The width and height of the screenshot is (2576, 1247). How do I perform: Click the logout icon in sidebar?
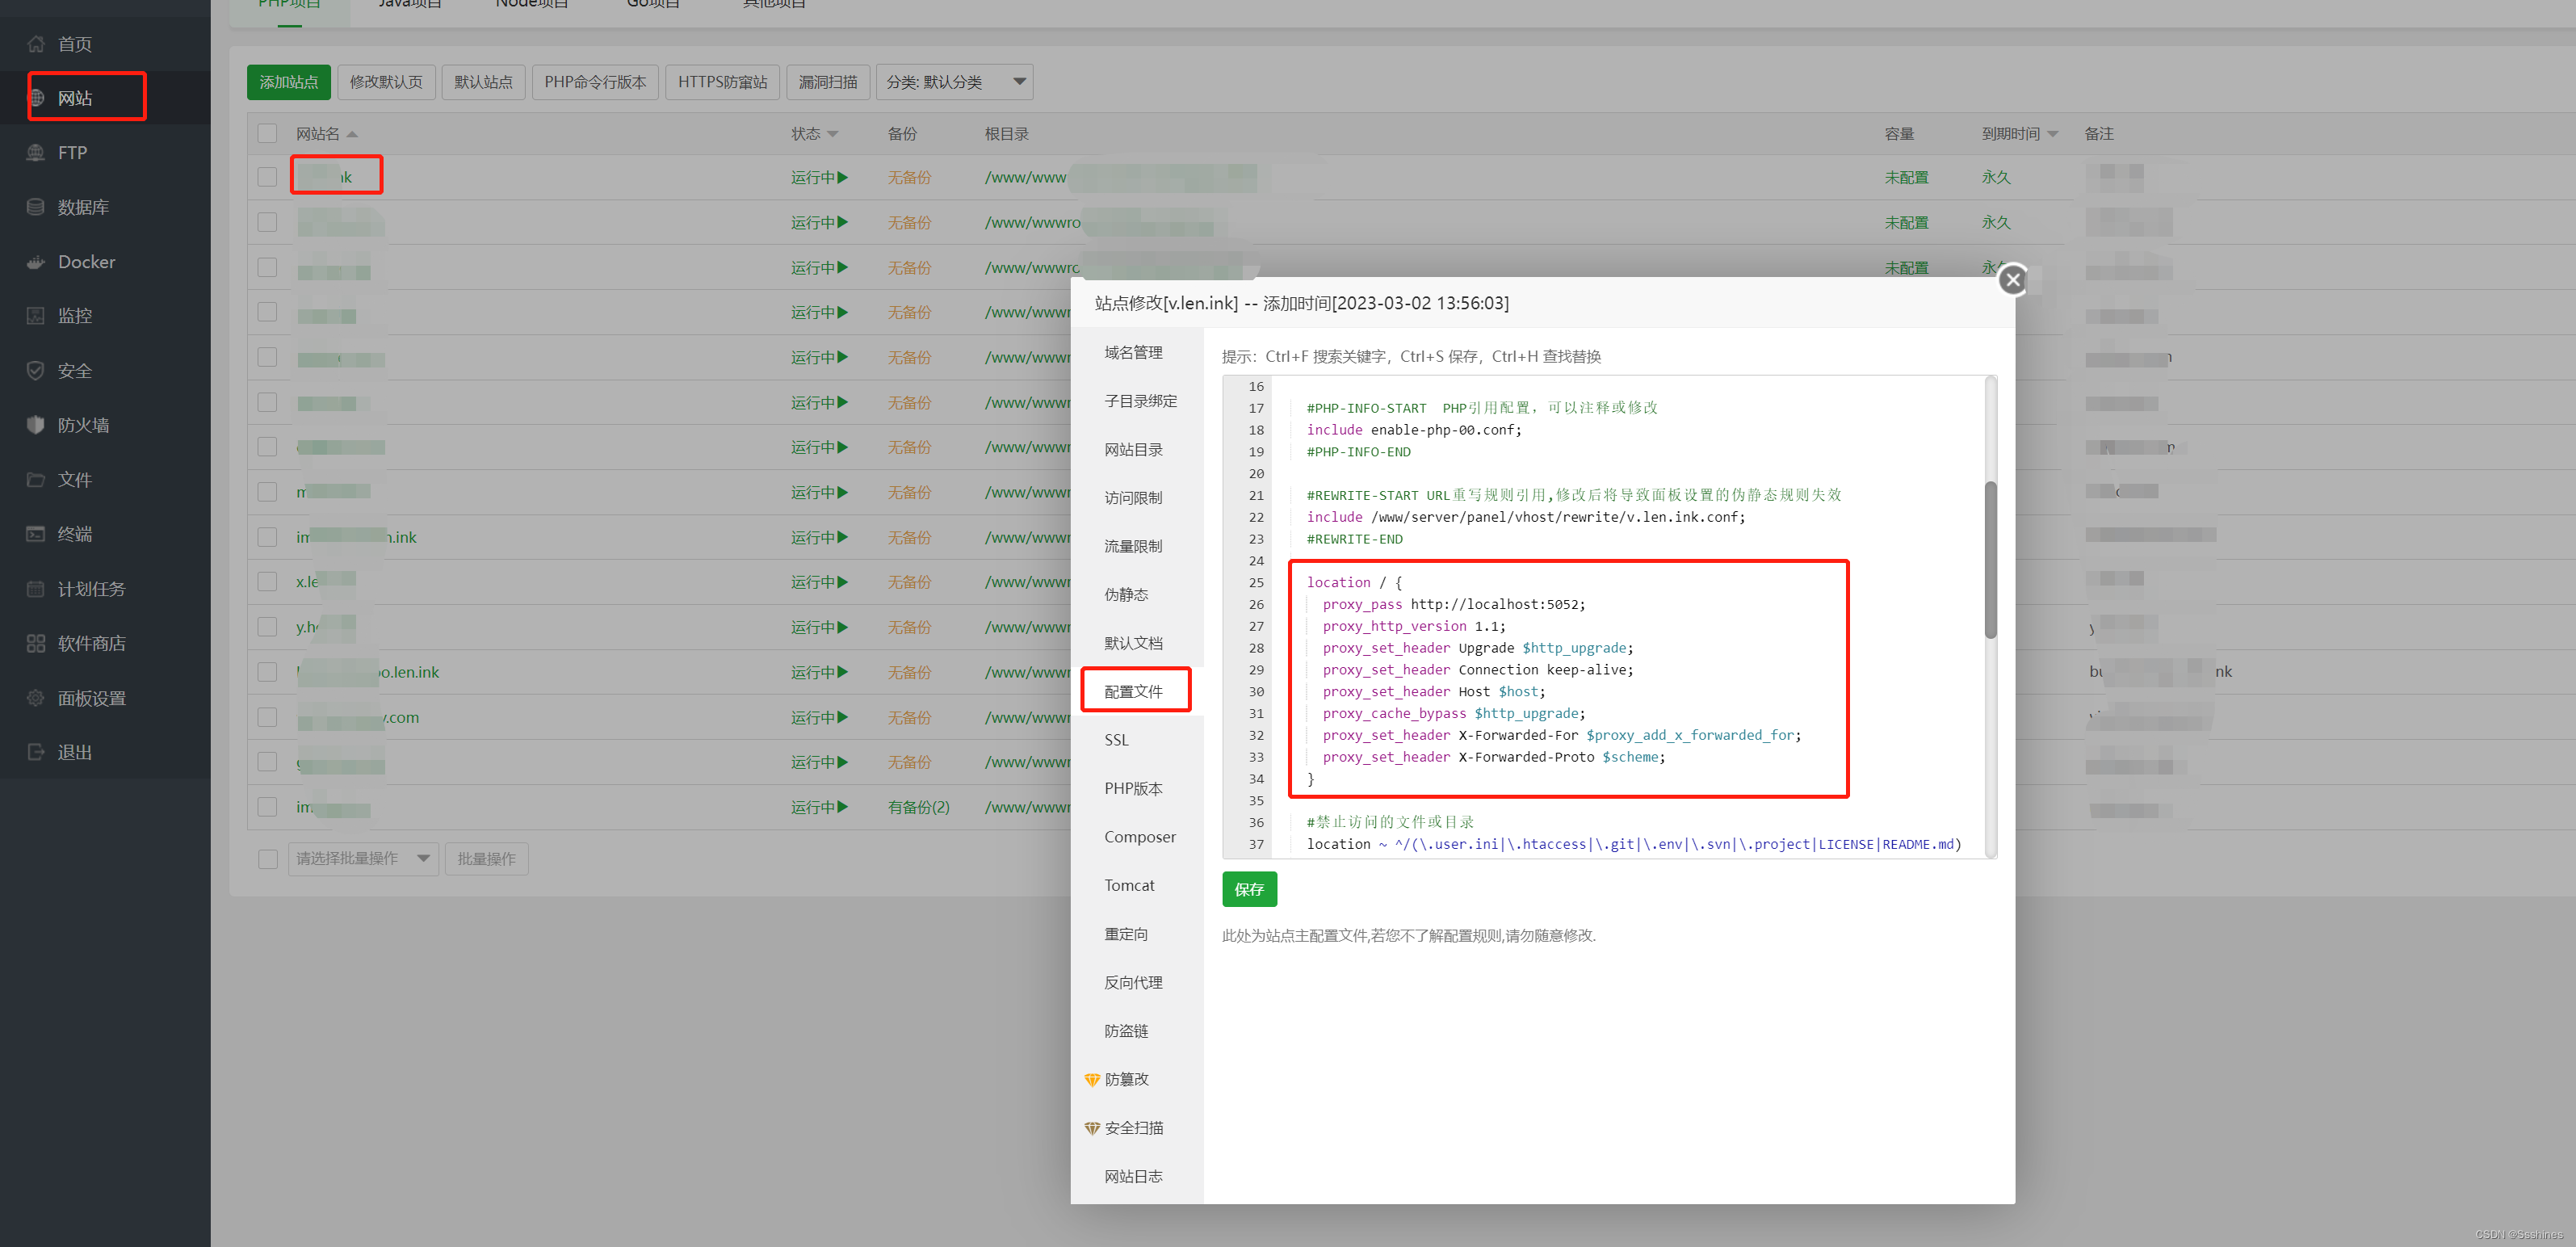[x=36, y=752]
